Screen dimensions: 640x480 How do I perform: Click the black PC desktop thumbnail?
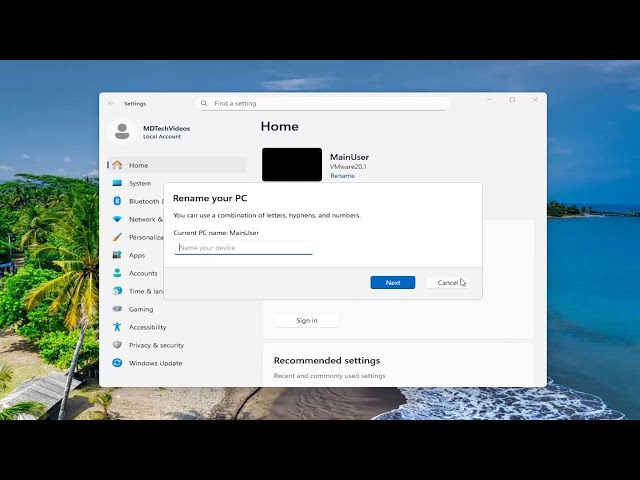point(292,164)
